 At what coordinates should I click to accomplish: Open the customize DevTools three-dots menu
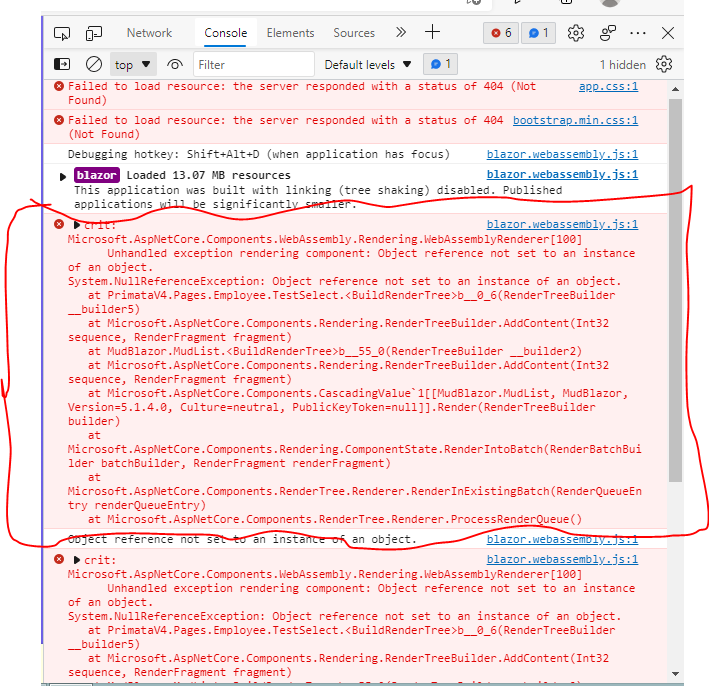pyautogui.click(x=638, y=33)
